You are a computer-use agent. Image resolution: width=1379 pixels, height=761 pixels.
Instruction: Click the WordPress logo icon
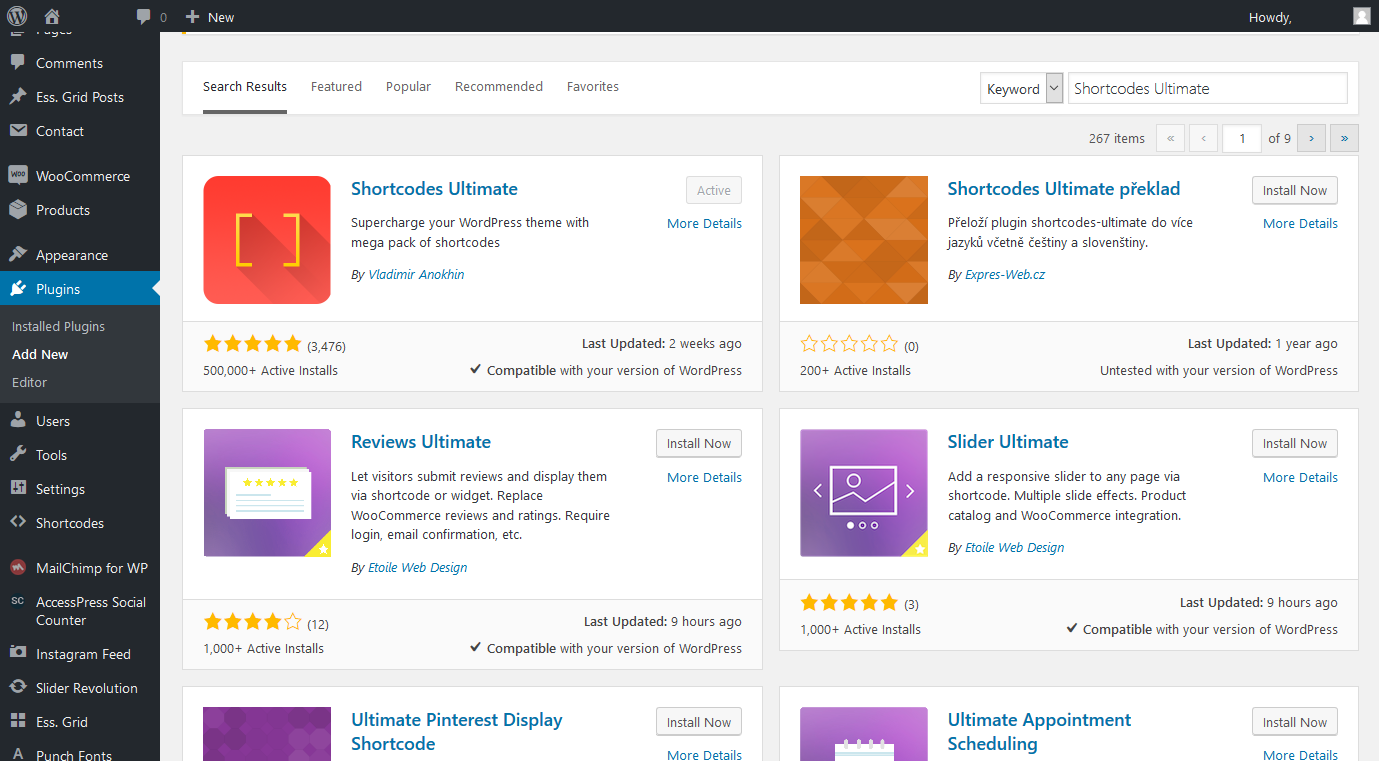(x=17, y=16)
